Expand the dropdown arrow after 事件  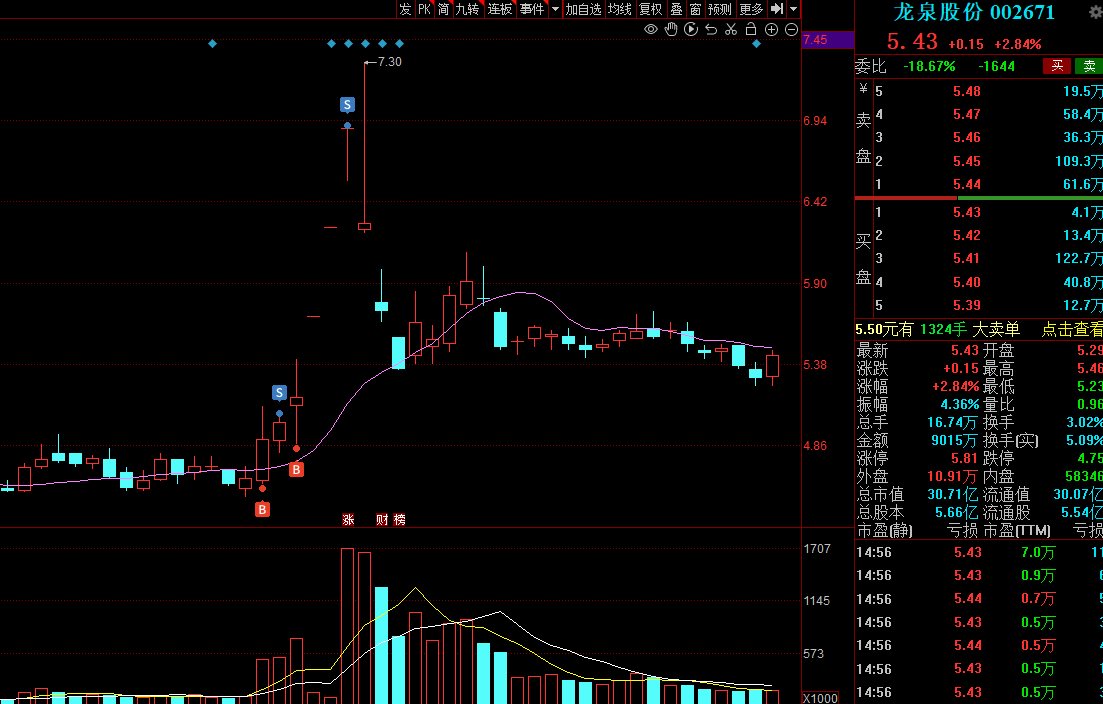555,9
